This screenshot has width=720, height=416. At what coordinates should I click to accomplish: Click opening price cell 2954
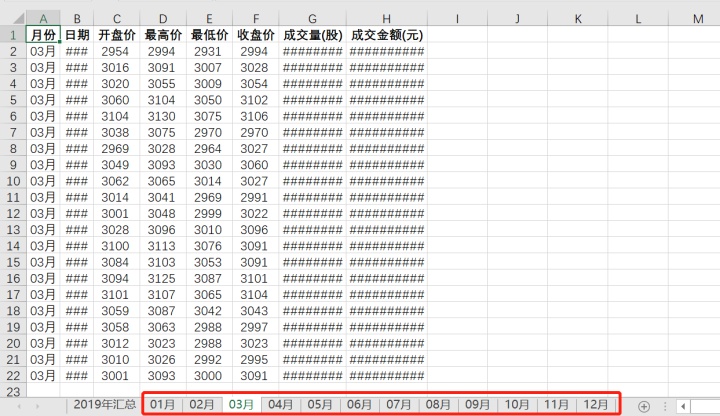pyautogui.click(x=117, y=51)
